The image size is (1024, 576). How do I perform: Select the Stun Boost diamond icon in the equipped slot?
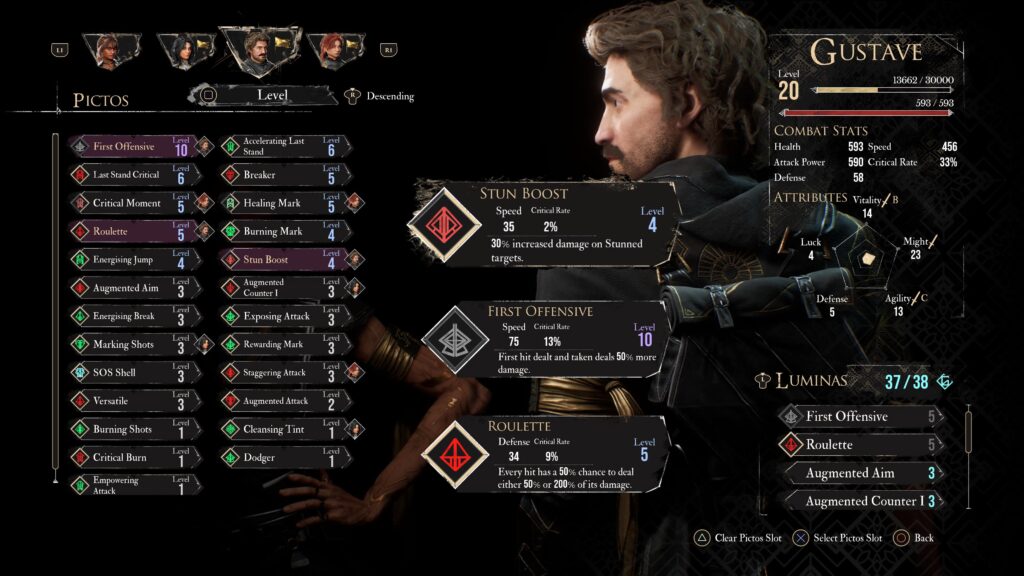click(x=444, y=225)
